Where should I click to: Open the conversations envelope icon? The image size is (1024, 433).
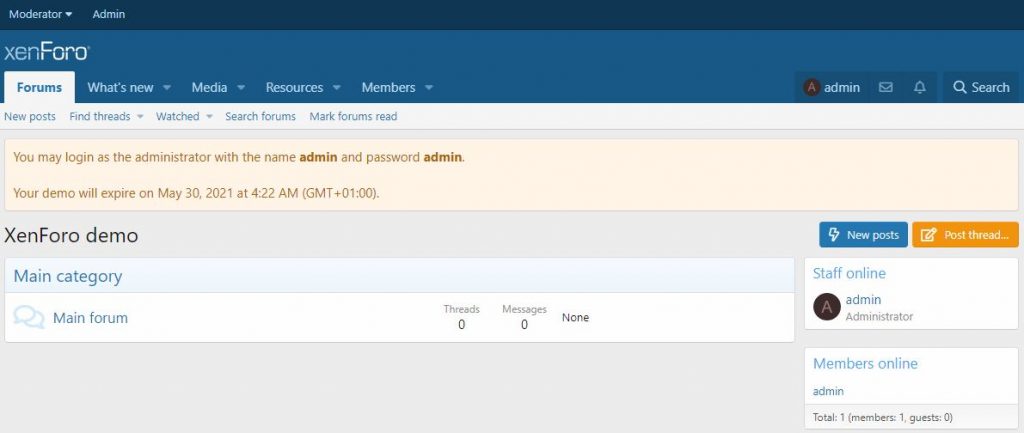point(886,87)
